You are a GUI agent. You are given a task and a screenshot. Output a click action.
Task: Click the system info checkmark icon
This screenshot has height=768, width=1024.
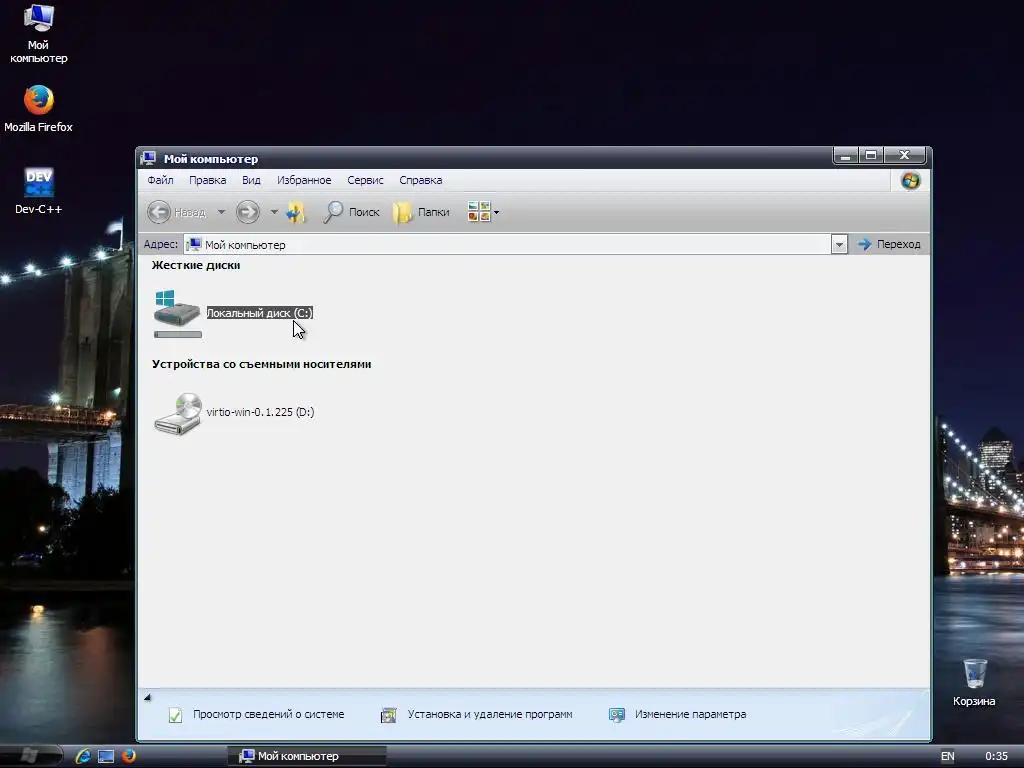[176, 715]
